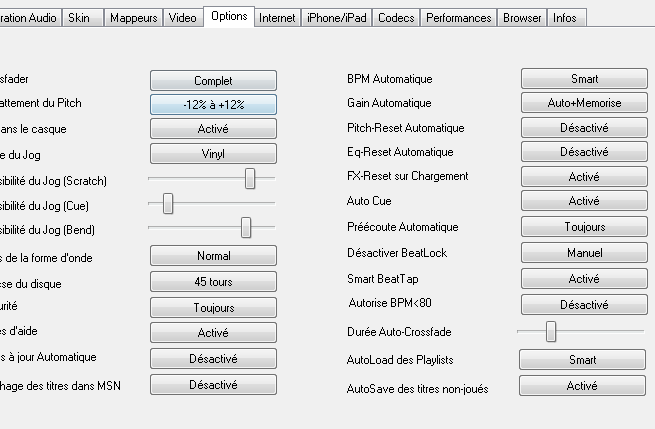
Task: Select the iPhone/iPad tab
Action: coord(338,18)
